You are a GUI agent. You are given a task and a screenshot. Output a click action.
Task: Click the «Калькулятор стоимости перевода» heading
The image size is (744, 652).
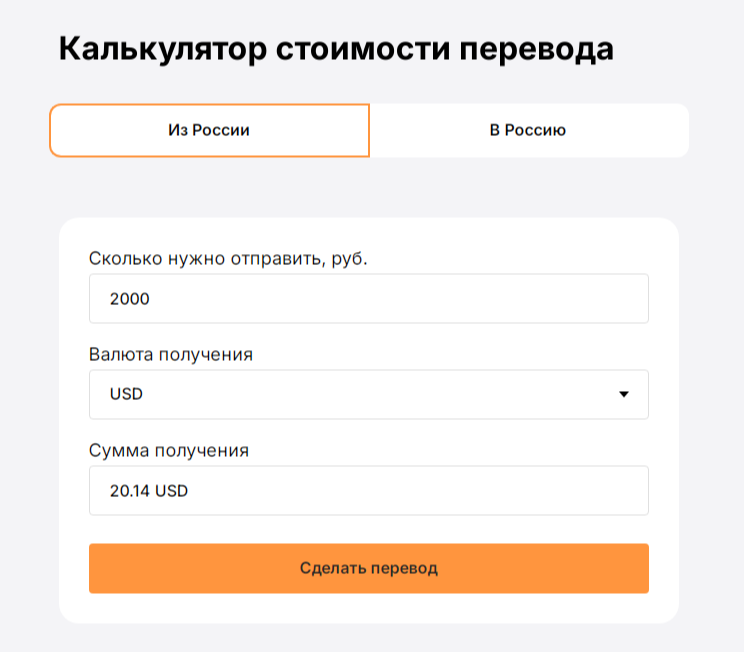tap(336, 49)
